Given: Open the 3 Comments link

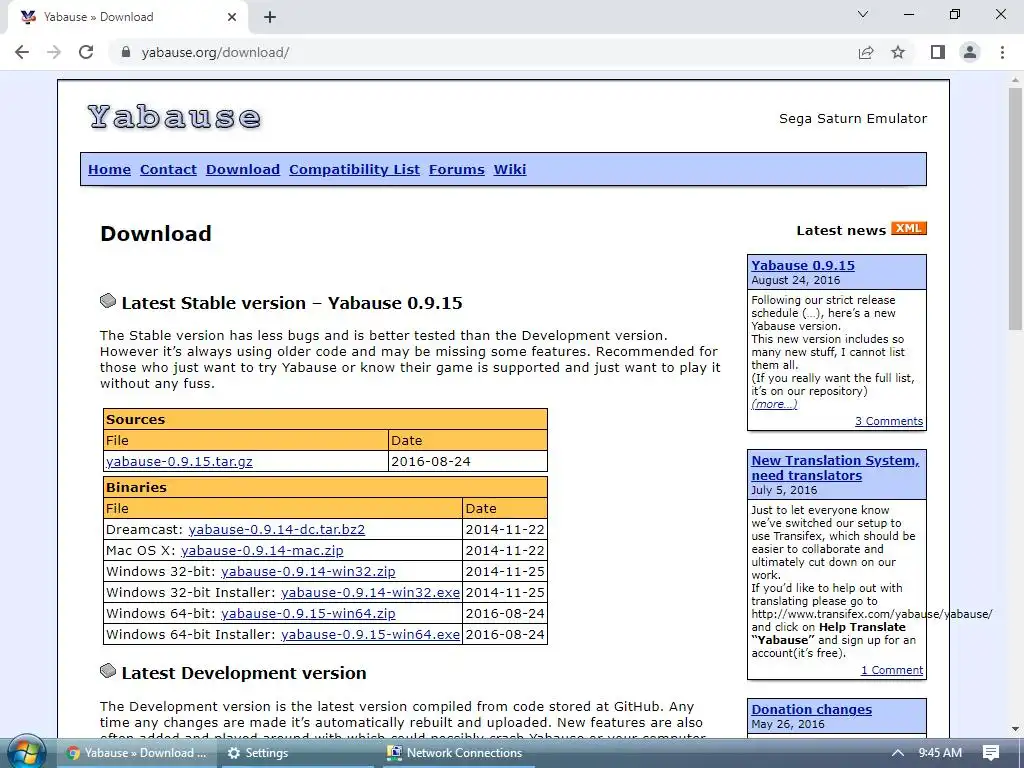Looking at the screenshot, I should click(x=889, y=421).
